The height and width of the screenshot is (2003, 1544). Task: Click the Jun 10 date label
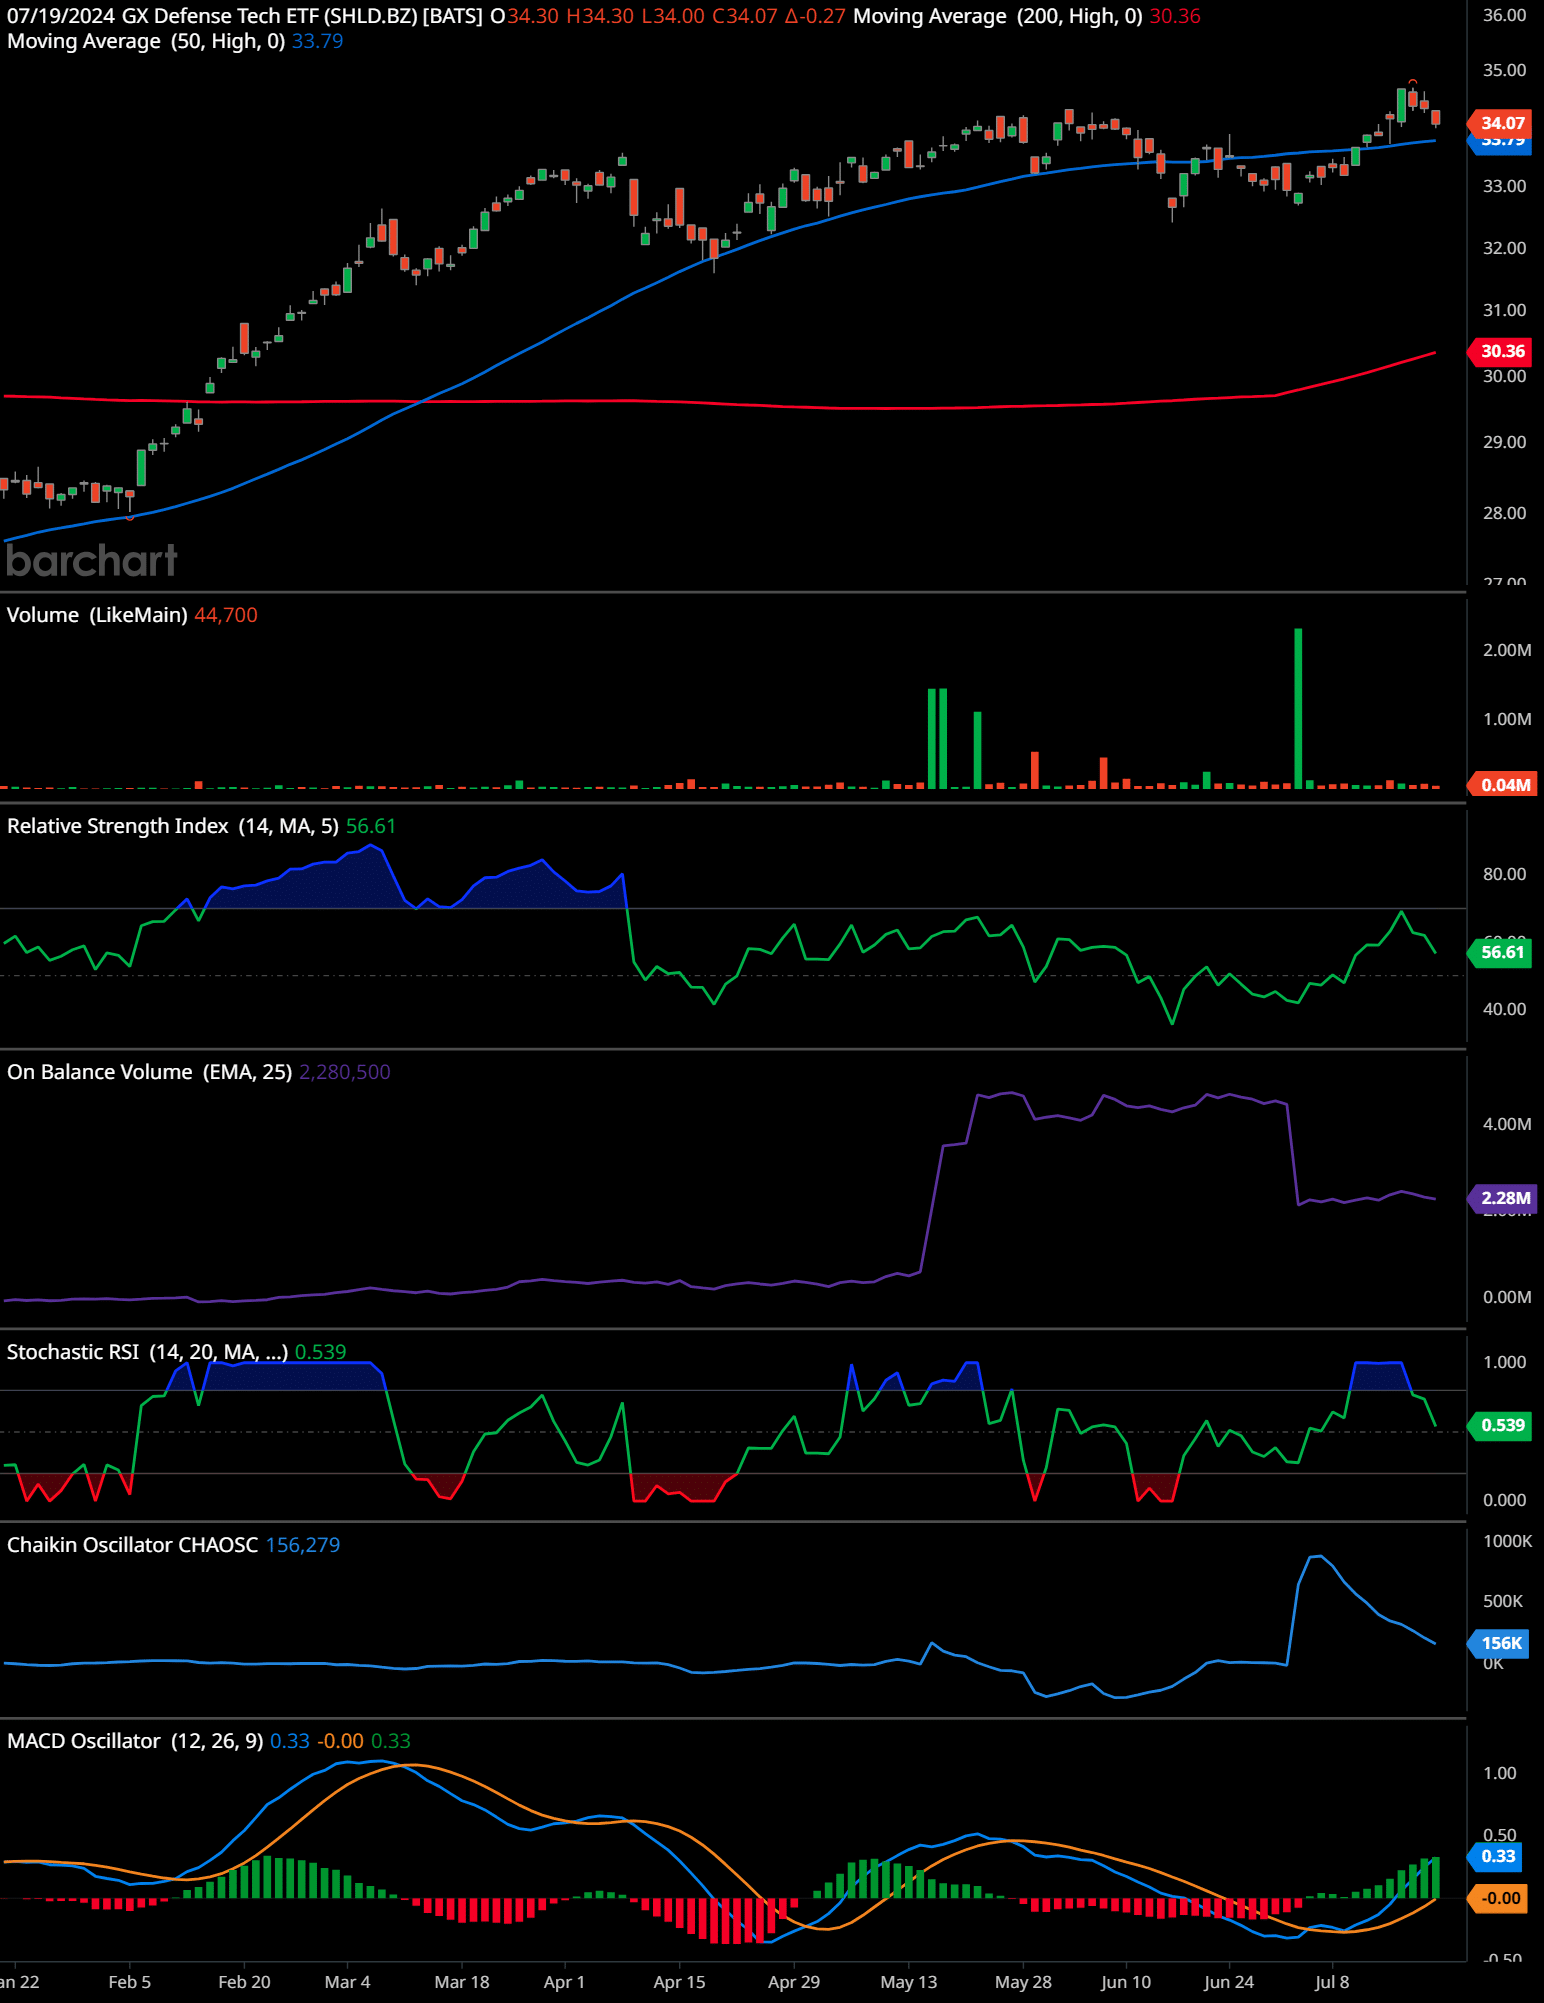point(1126,1982)
